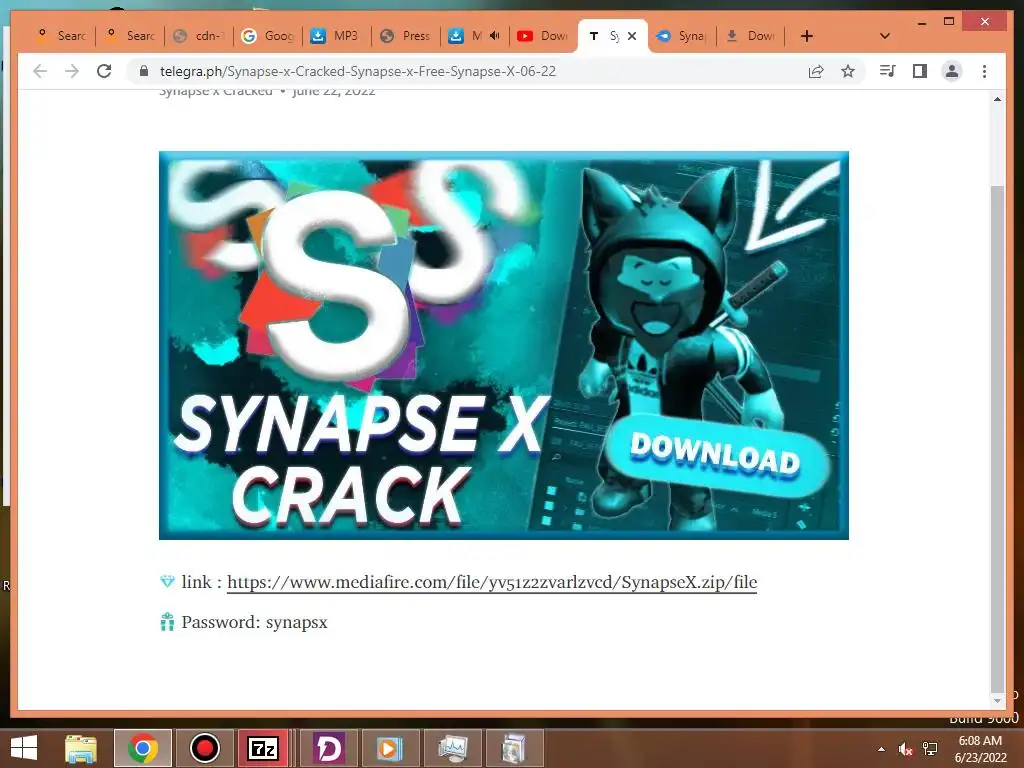Click the network tray icon
Screen dimensions: 1024x768
930,749
